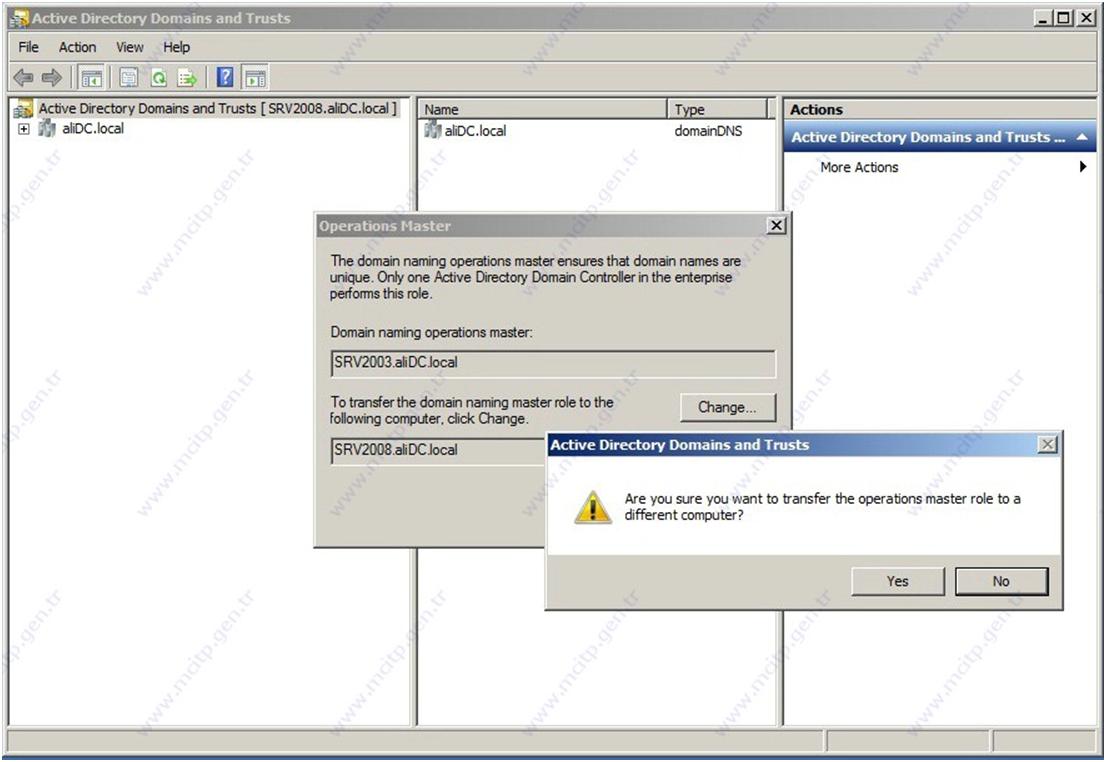Toggle the Show/Hide Console Tree icon
1106x762 pixels.
pos(92,78)
